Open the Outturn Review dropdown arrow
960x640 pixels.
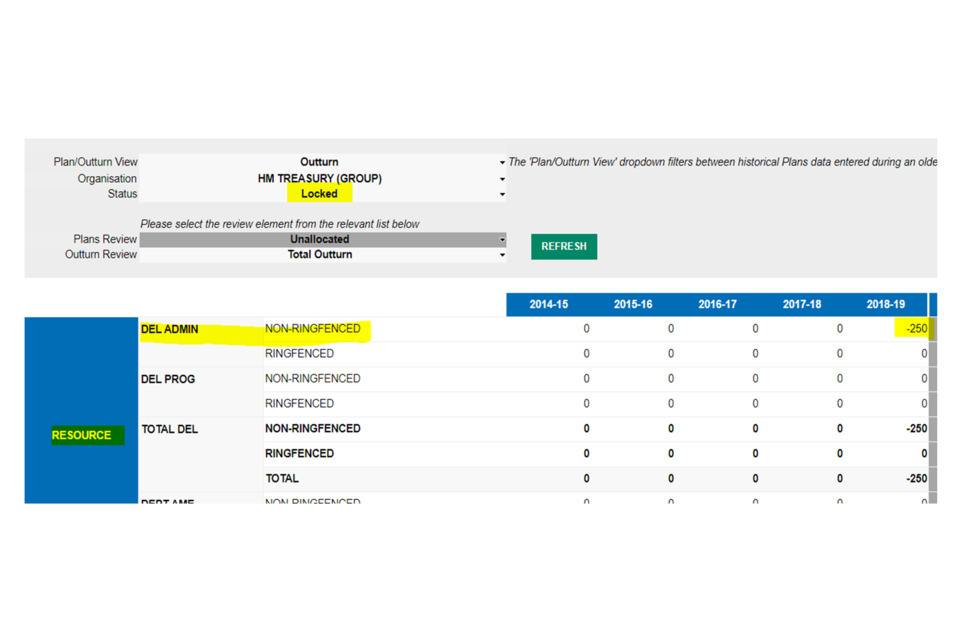pyautogui.click(x=502, y=255)
